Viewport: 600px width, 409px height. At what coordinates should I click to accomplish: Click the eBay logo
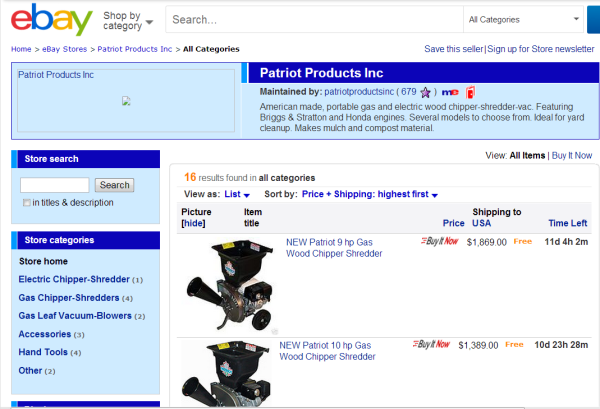click(52, 19)
